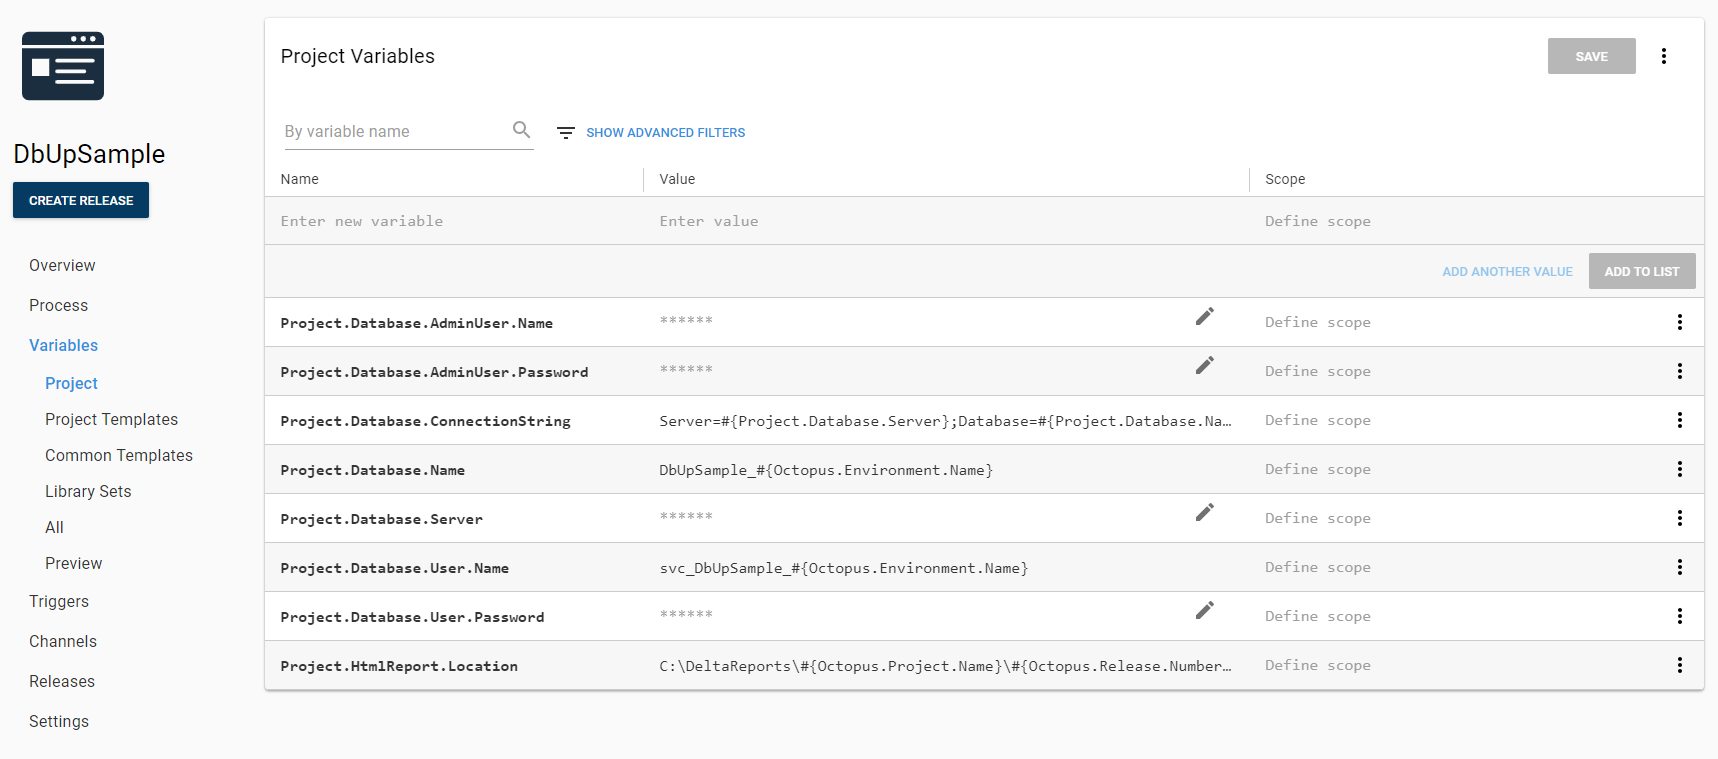The image size is (1718, 759).
Task: Focus the variable name search field
Action: [x=395, y=132]
